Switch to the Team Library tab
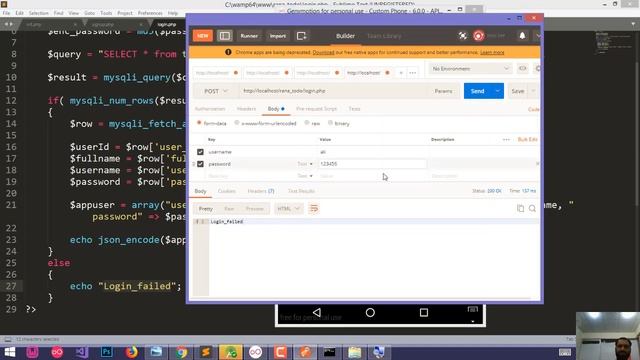The height and width of the screenshot is (360, 640). point(384,36)
